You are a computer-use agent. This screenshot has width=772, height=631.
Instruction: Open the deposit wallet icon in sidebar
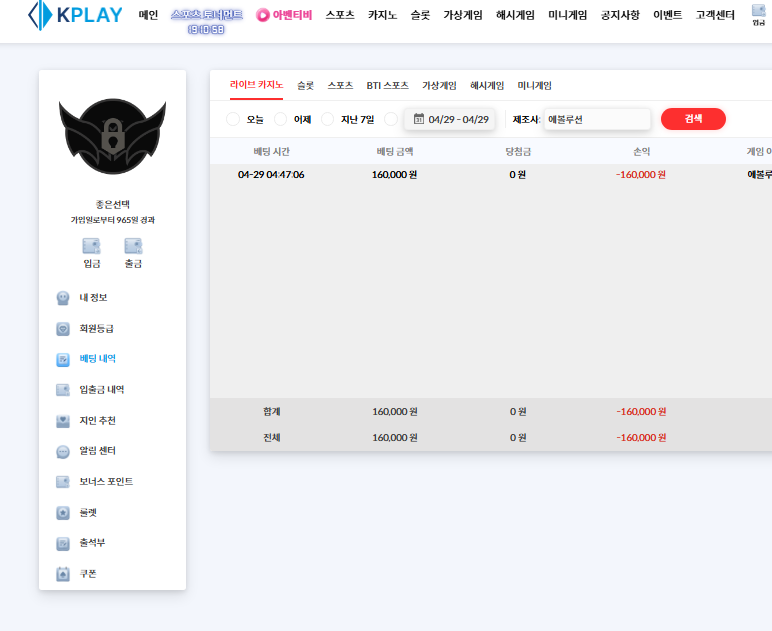[x=92, y=246]
